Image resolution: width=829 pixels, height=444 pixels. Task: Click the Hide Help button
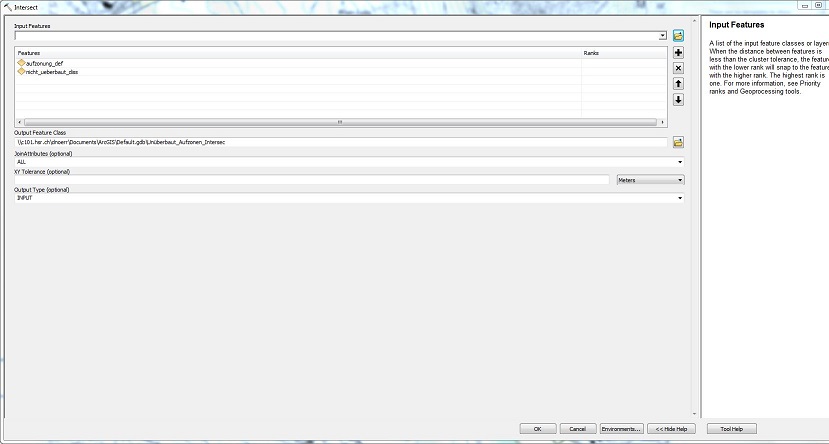point(672,429)
